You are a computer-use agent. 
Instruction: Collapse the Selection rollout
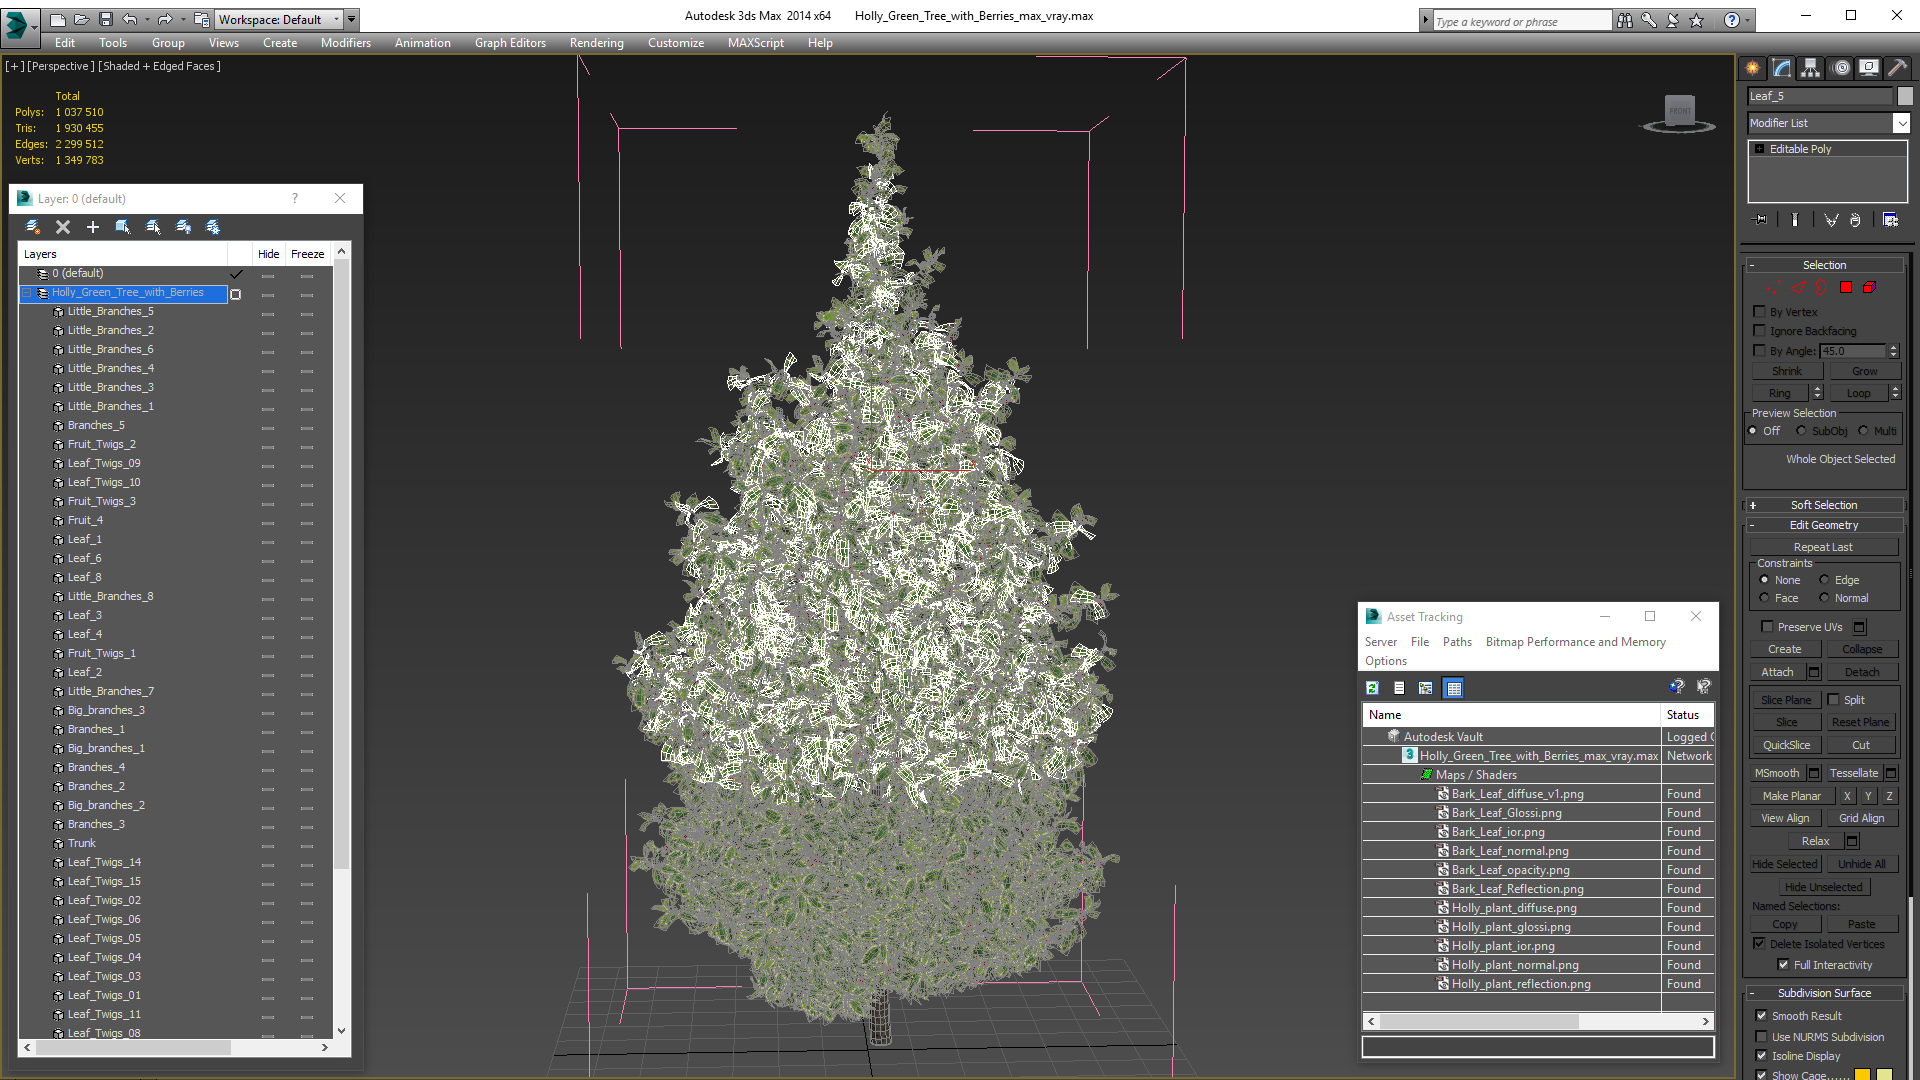click(1825, 265)
